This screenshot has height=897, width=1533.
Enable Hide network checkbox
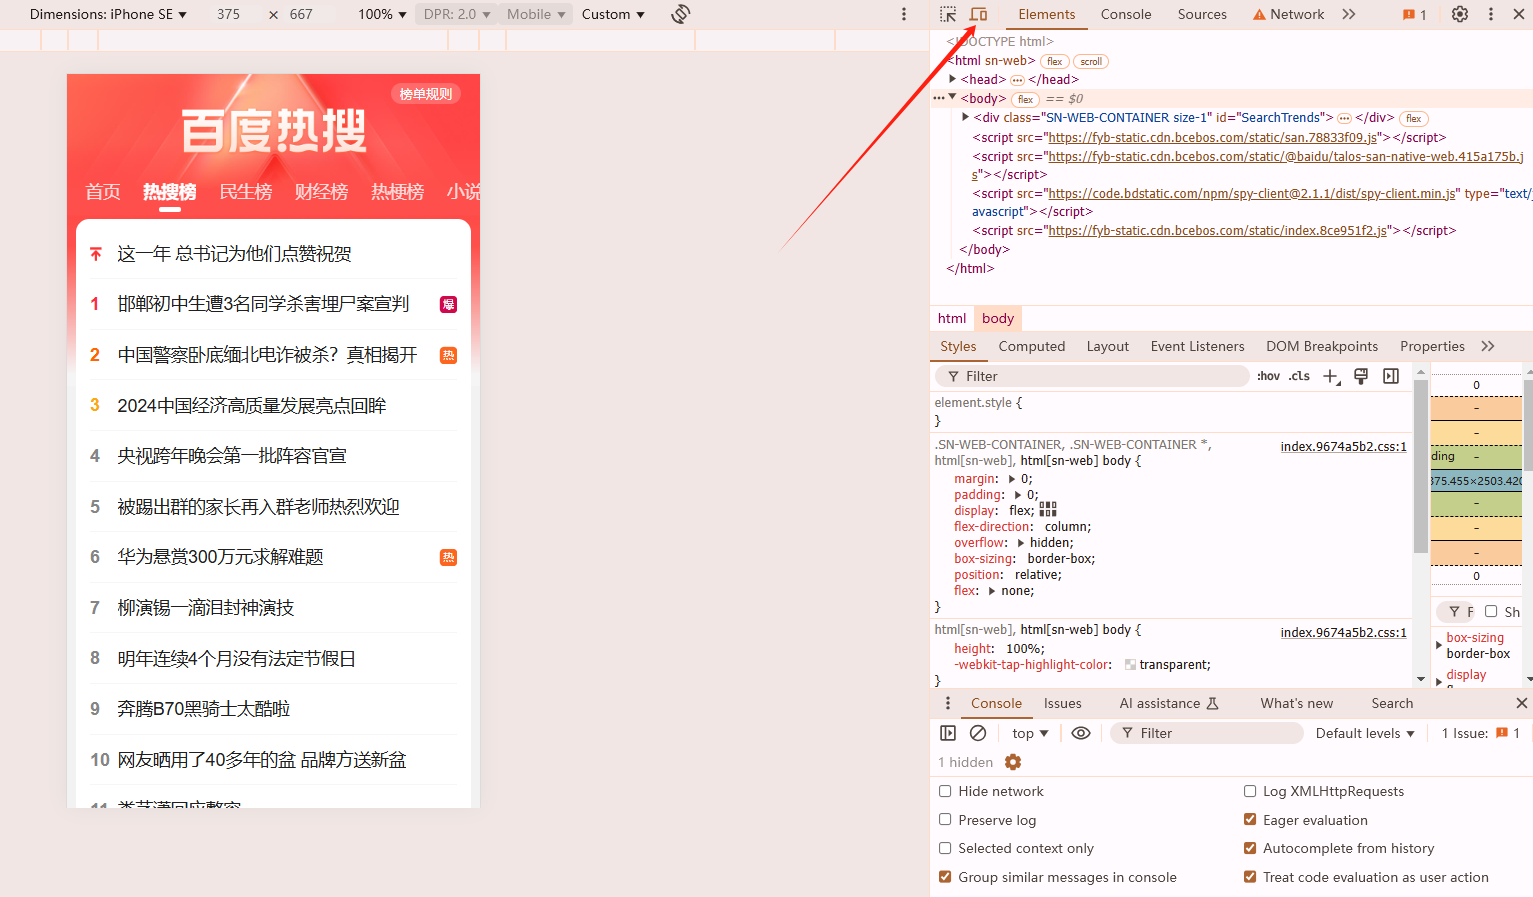(945, 791)
